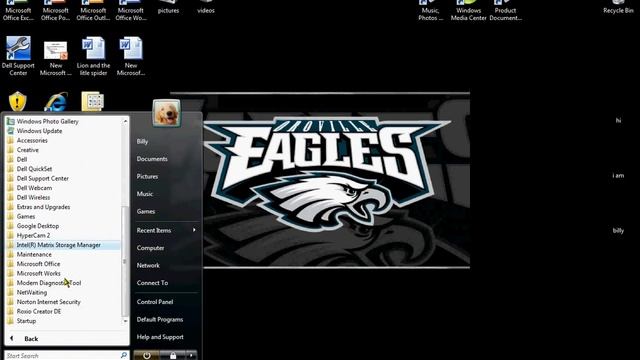Open the Music, Photos desktop shortcut

tap(430, 11)
